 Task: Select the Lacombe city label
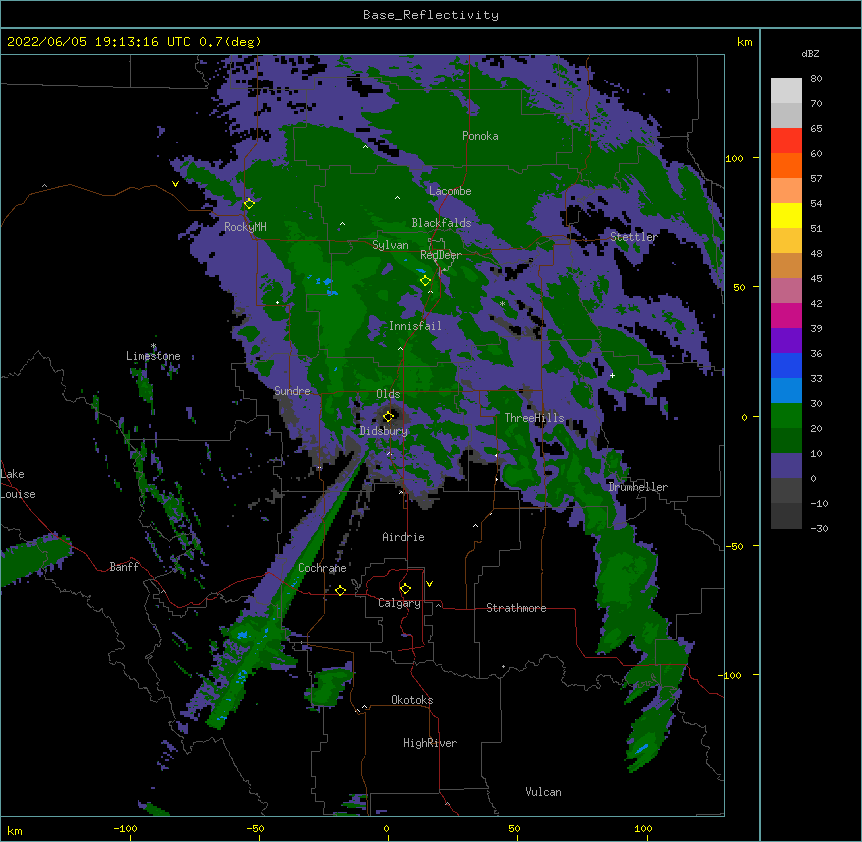(x=450, y=191)
